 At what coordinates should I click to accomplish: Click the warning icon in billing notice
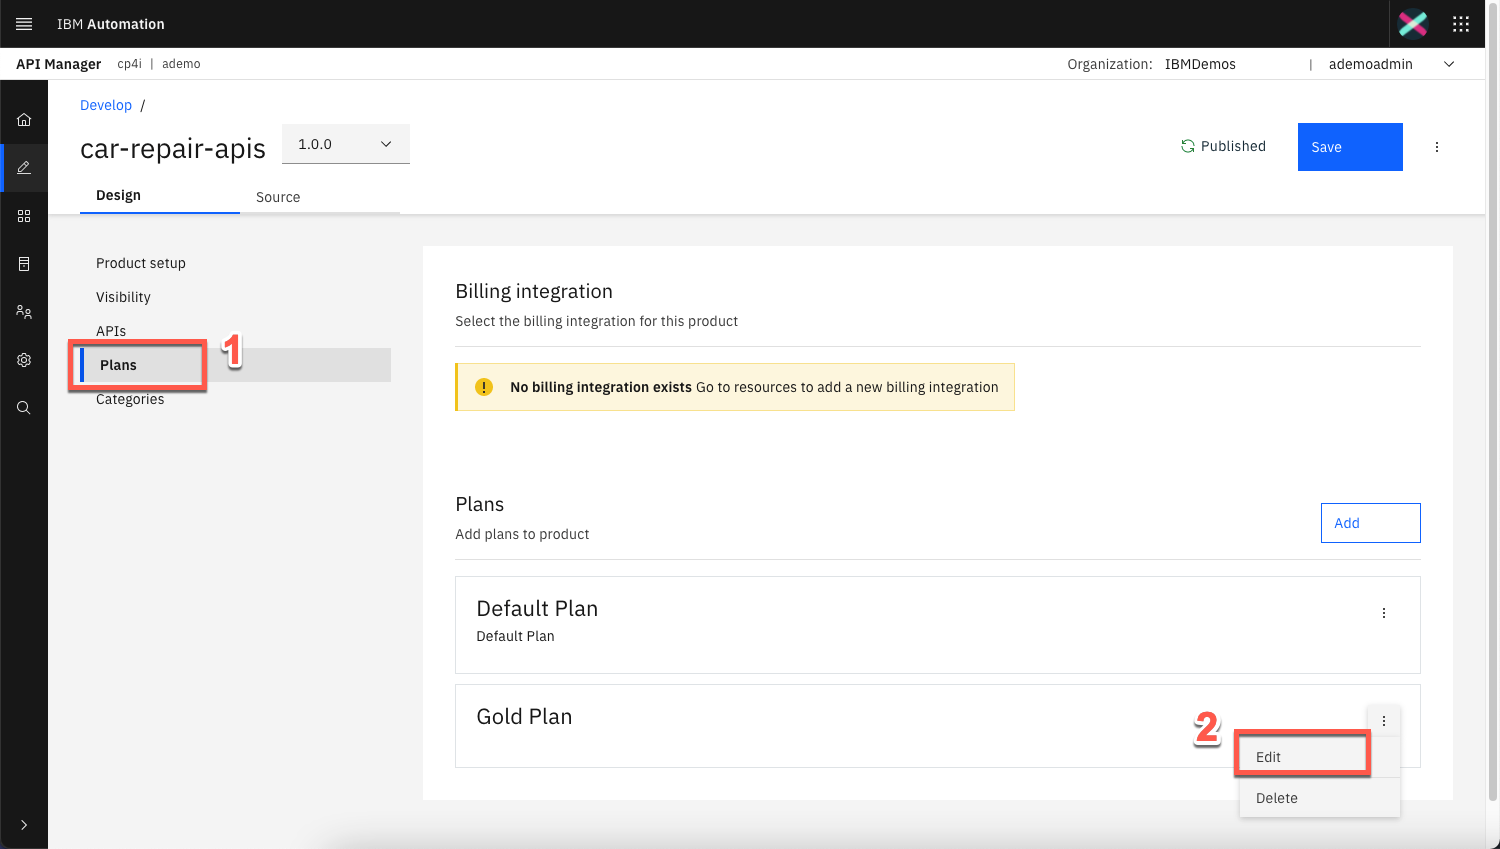point(484,387)
